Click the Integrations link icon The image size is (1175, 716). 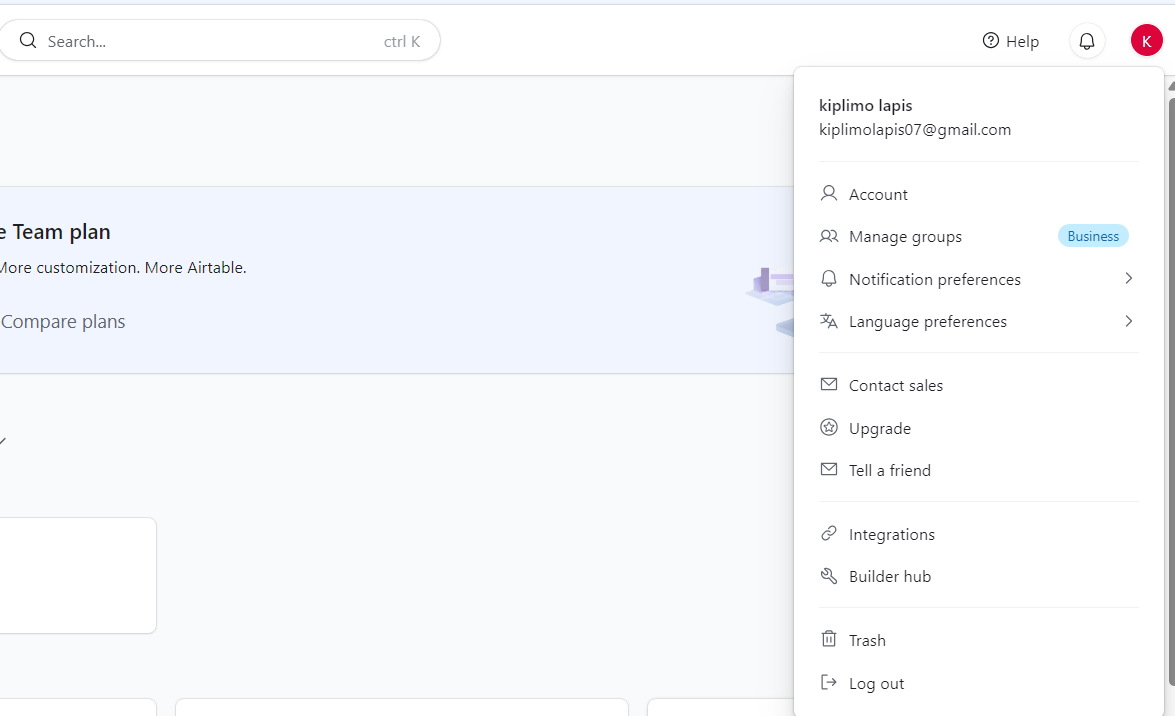coord(828,533)
